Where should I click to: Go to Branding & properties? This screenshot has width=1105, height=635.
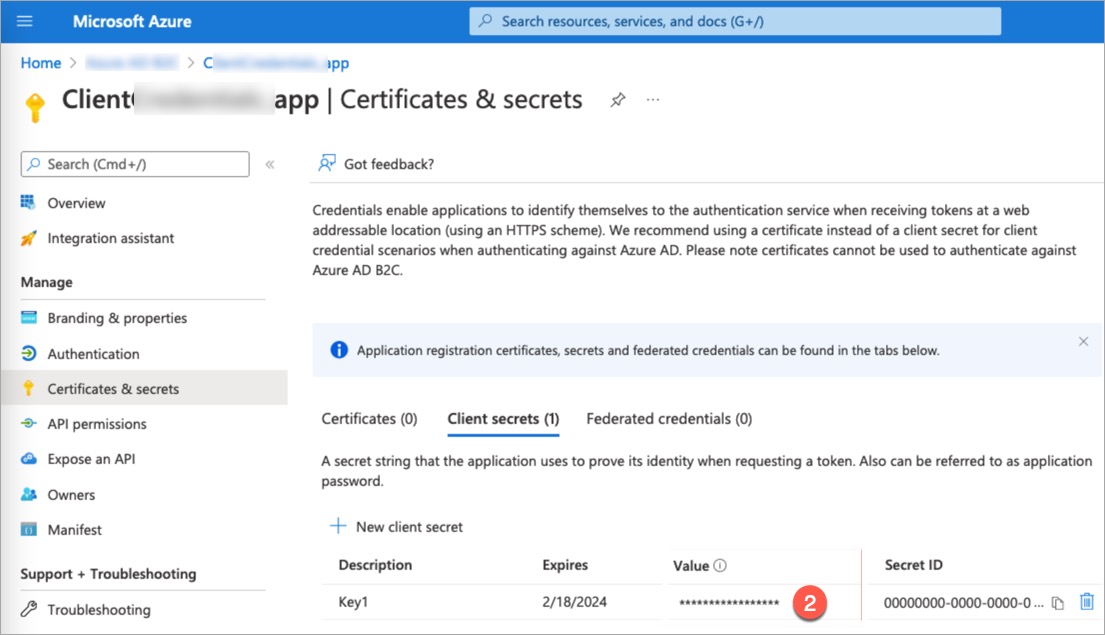117,318
